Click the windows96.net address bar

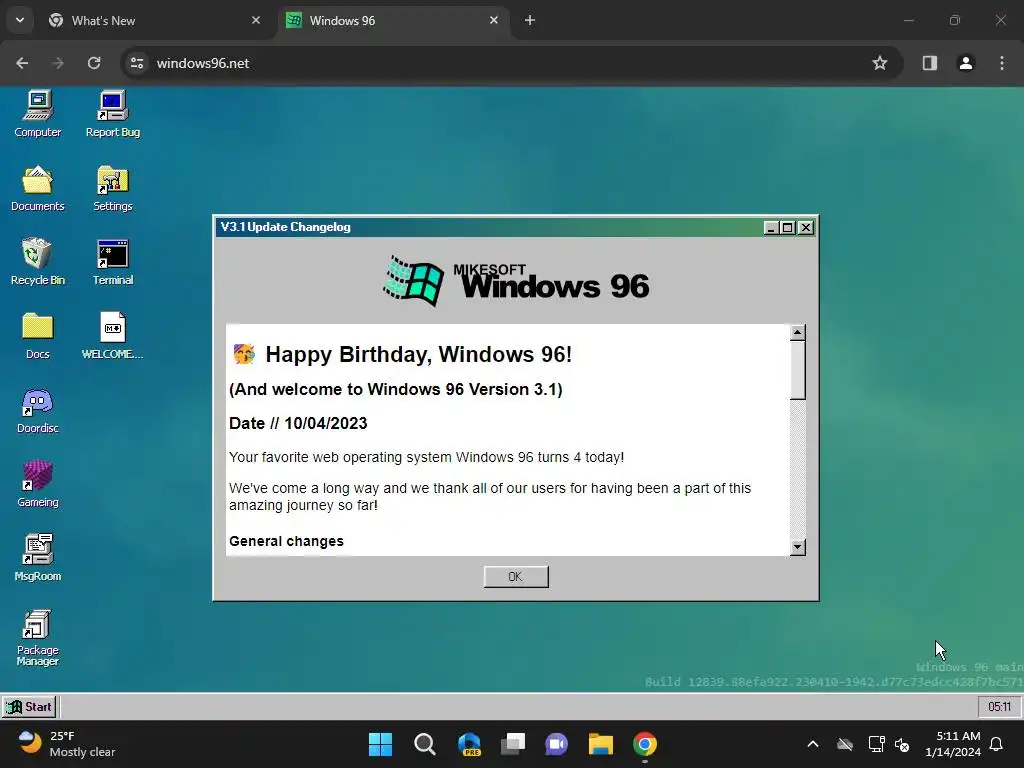[512, 63]
